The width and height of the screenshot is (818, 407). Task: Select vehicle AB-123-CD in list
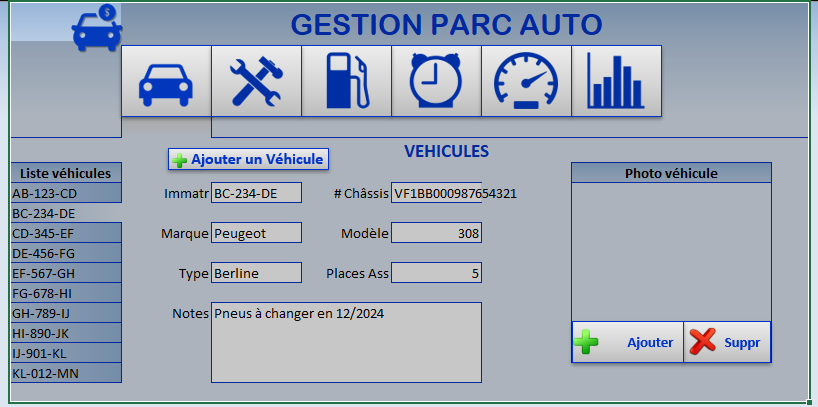pyautogui.click(x=66, y=193)
